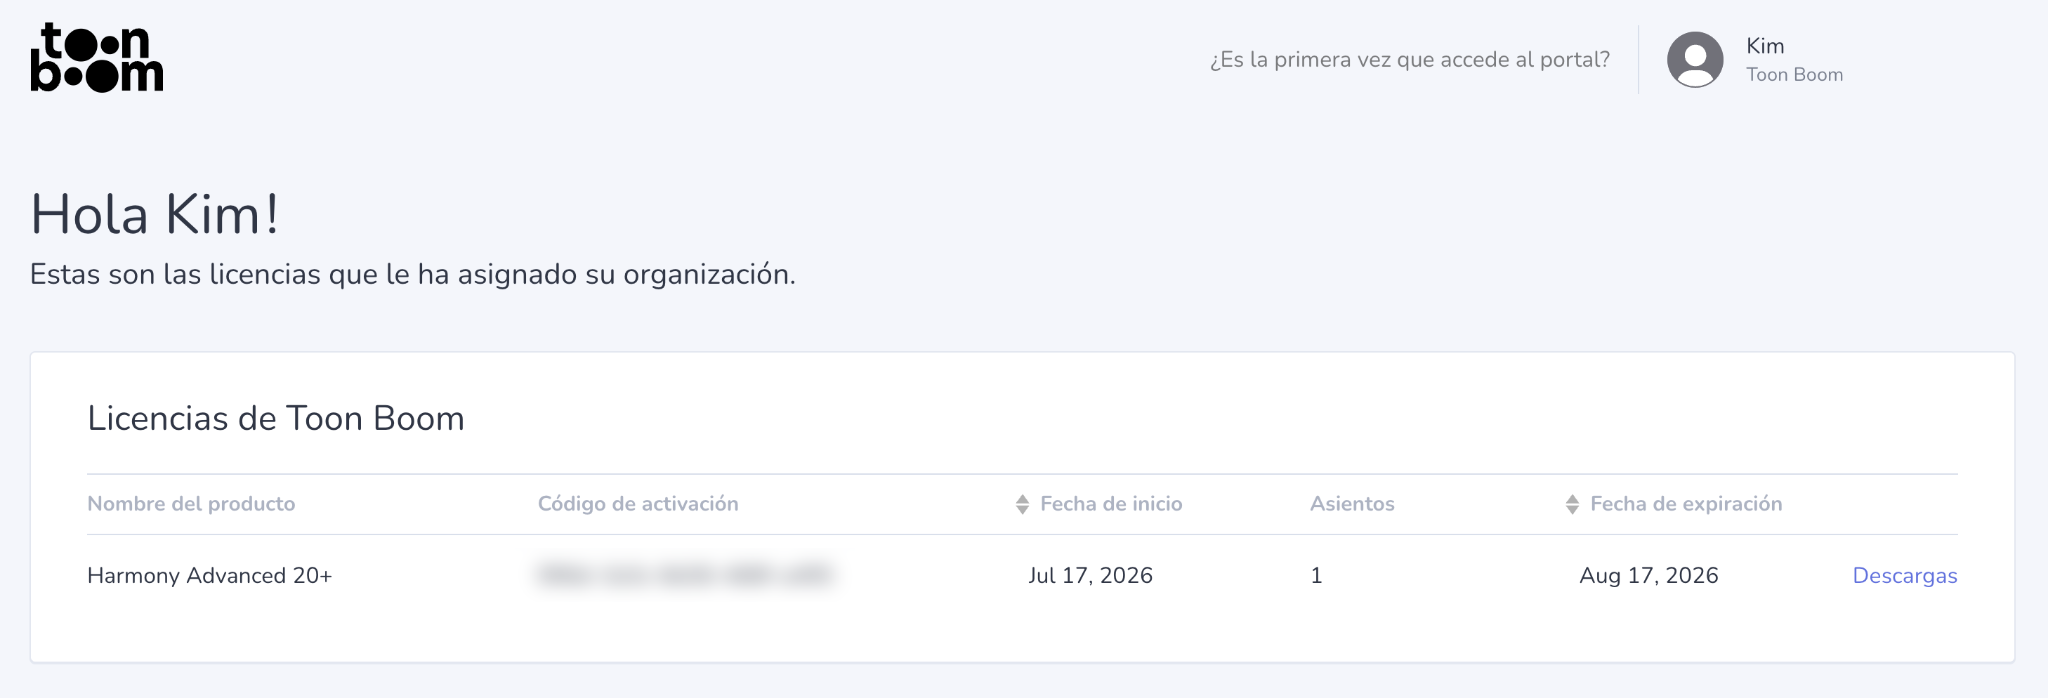Open the Kim user avatar icon
Viewport: 2048px width, 698px height.
(x=1695, y=60)
